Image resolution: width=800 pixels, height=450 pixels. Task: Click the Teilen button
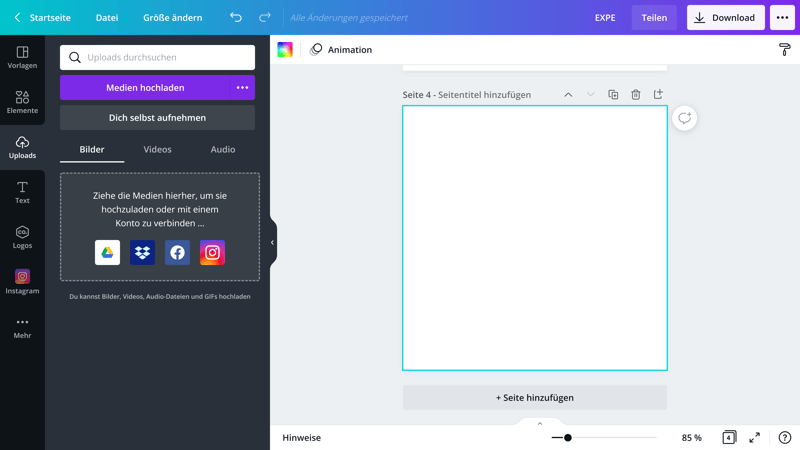[x=654, y=17]
